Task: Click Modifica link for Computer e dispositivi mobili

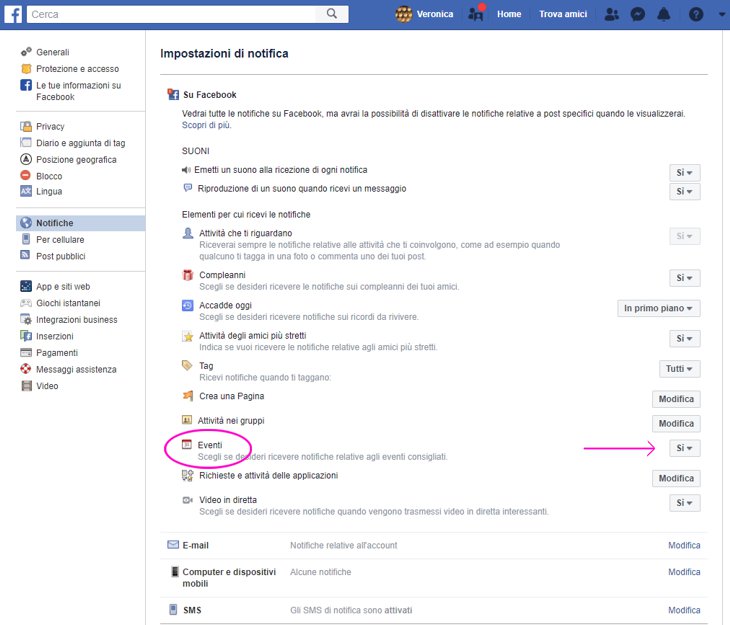Action: (x=684, y=572)
